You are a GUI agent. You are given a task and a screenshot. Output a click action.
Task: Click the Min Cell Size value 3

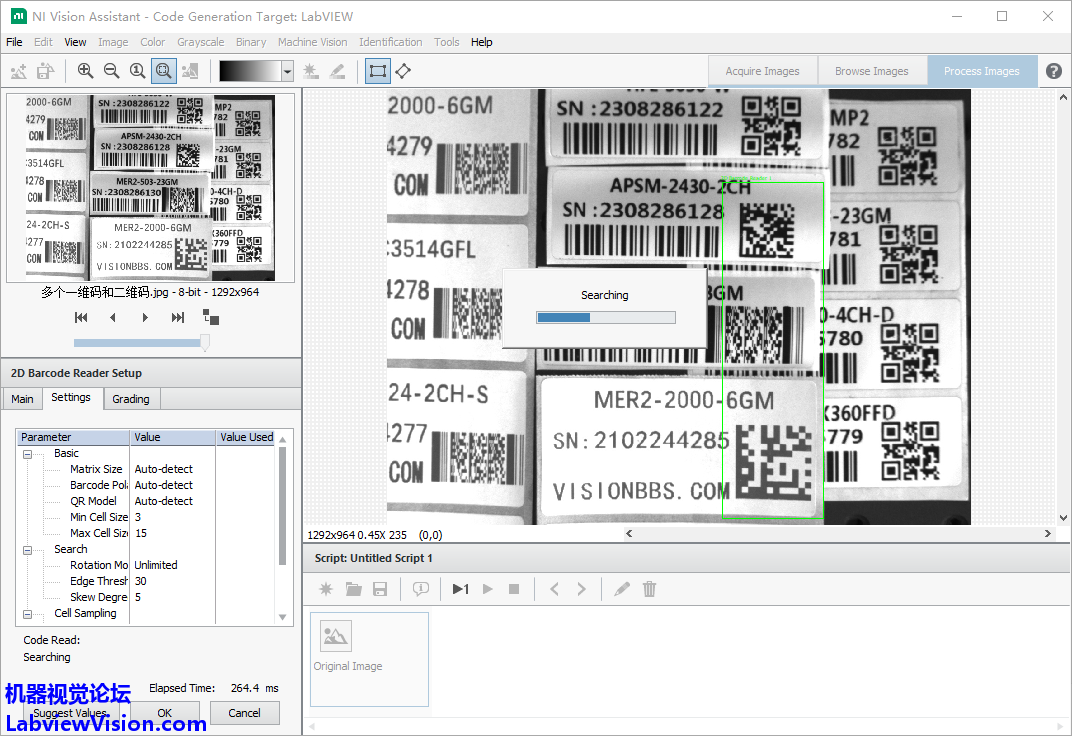[x=173, y=517]
